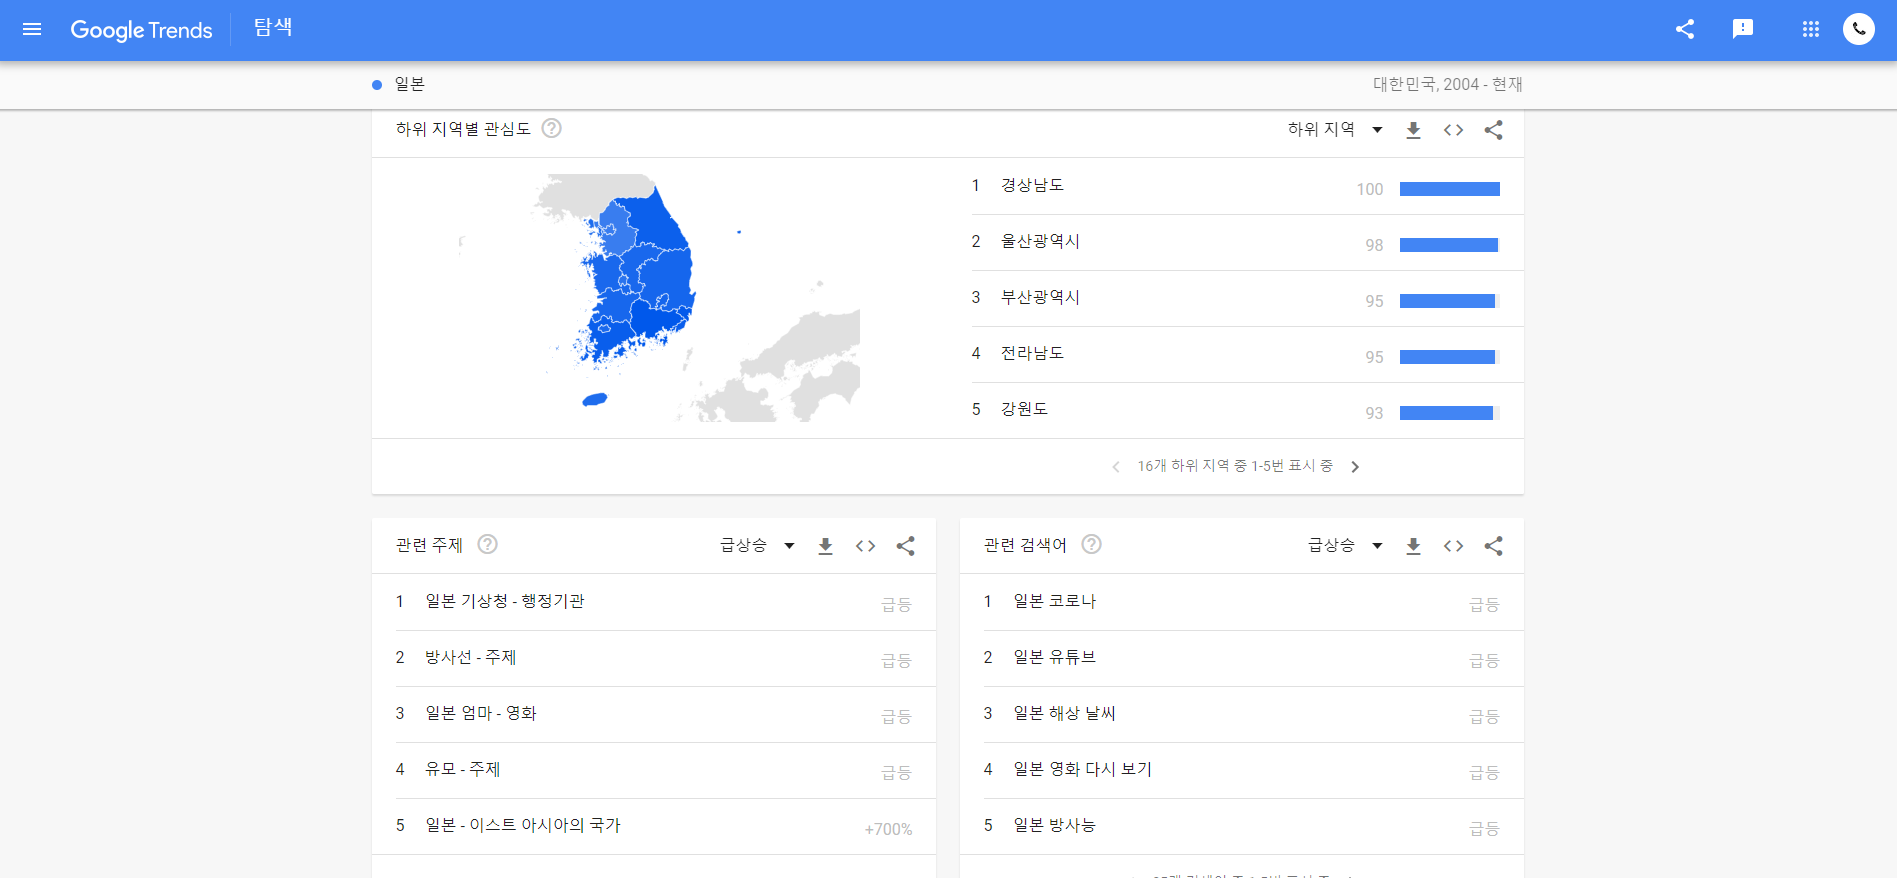
Task: Select the 일본 코로나 related query
Action: point(1055,601)
